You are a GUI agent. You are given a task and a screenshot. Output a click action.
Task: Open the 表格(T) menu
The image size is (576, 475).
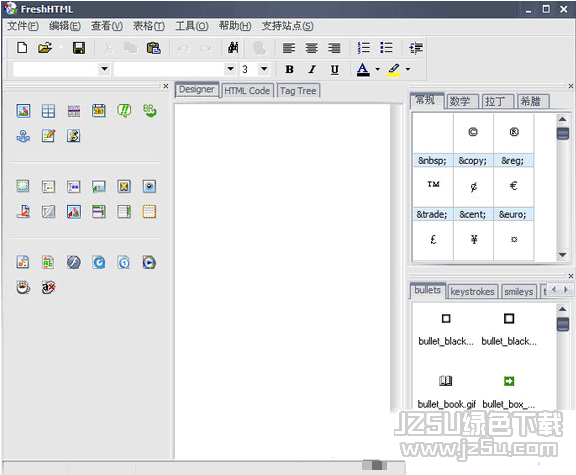click(x=149, y=26)
